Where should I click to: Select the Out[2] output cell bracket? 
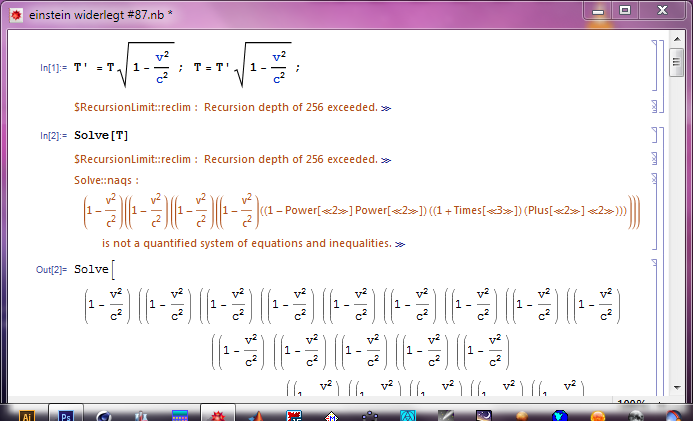[655, 327]
